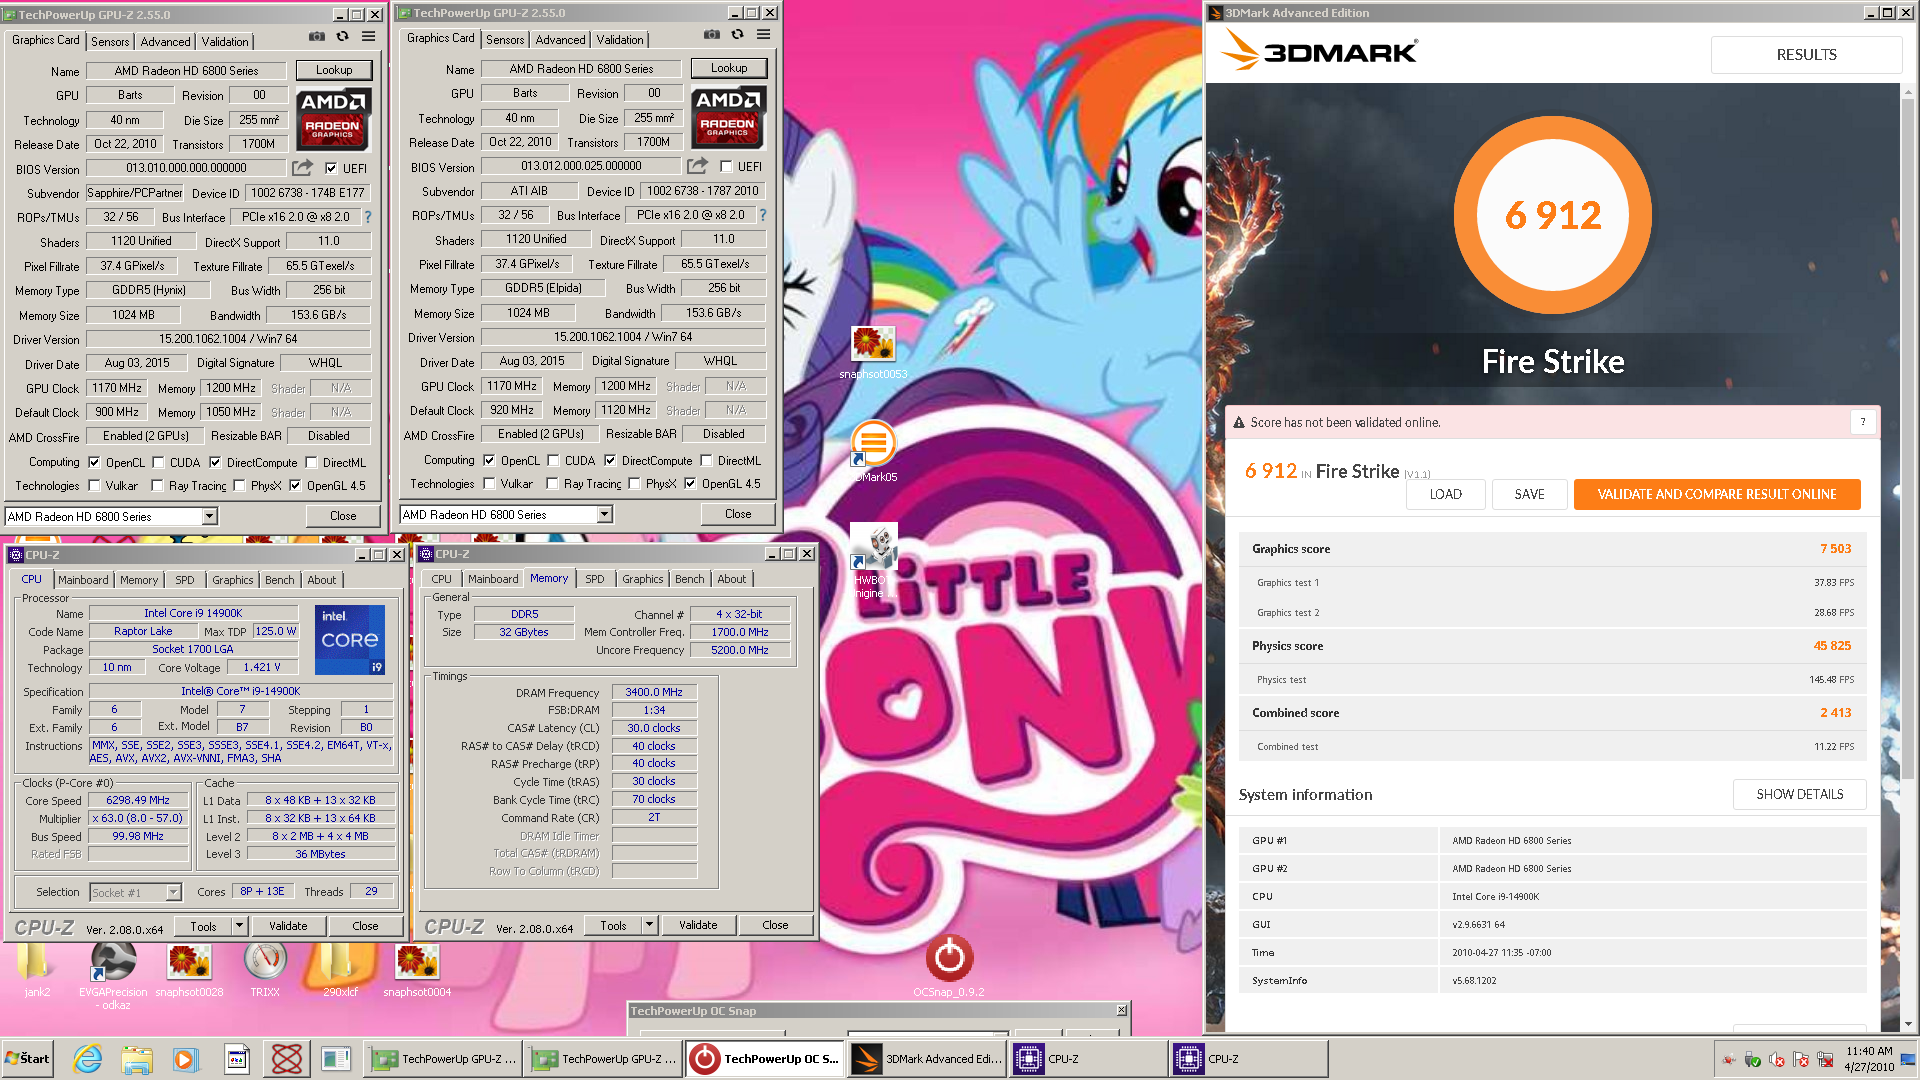Click Validate and Compare Result Online
The image size is (1920, 1080).
click(1716, 494)
